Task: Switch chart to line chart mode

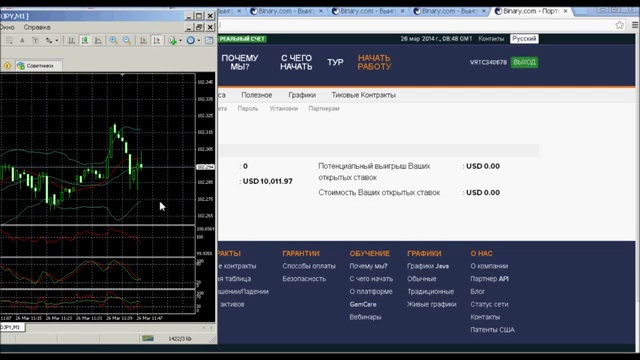Action: [98, 40]
